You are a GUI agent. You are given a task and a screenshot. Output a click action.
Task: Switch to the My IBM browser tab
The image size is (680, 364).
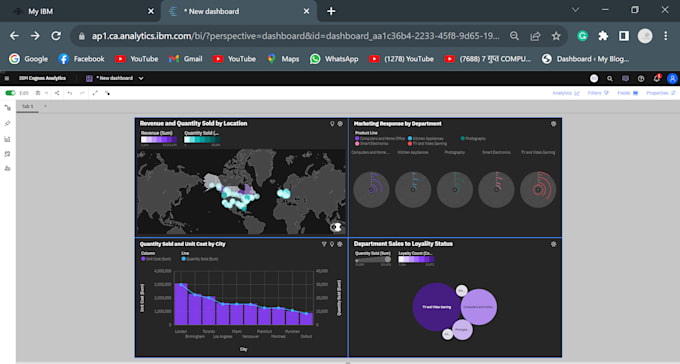coord(81,11)
